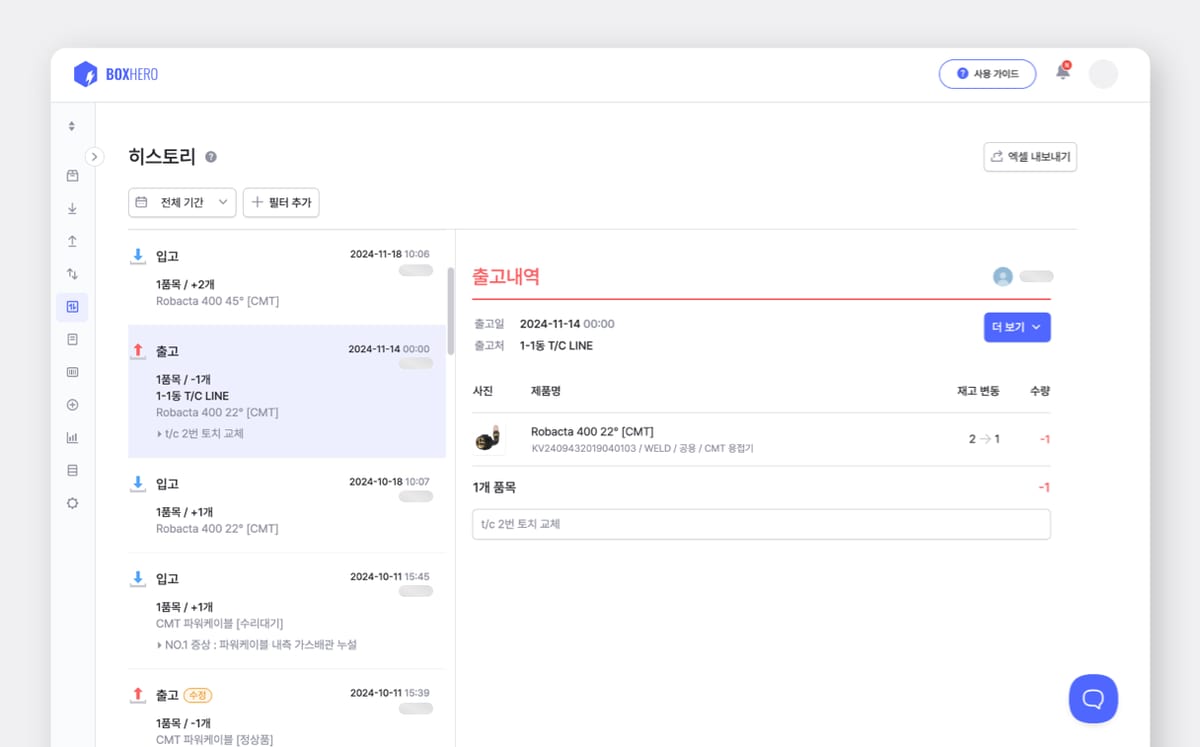Open analytics bar chart icon in sidebar

(x=72, y=437)
